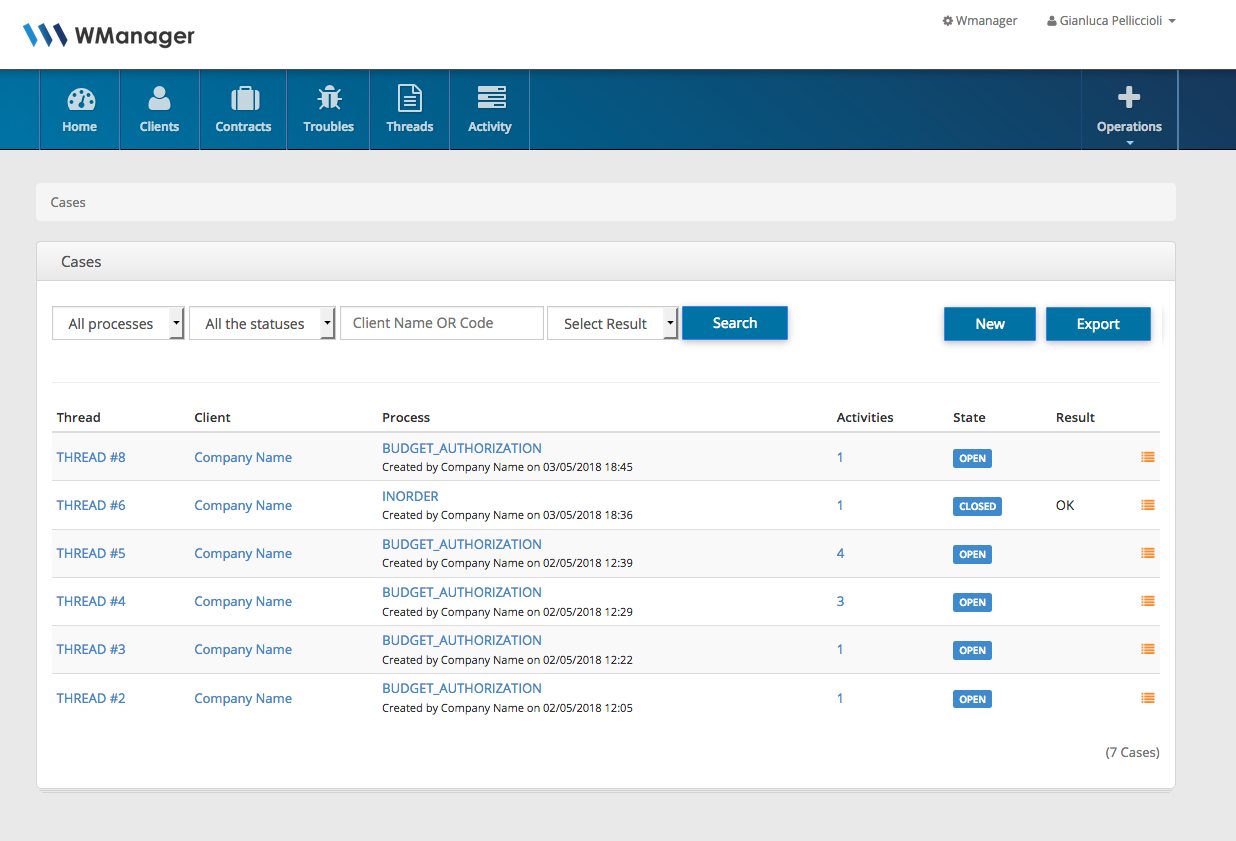Click list icon for THREAD #8 row
This screenshot has width=1236, height=841.
click(1147, 457)
